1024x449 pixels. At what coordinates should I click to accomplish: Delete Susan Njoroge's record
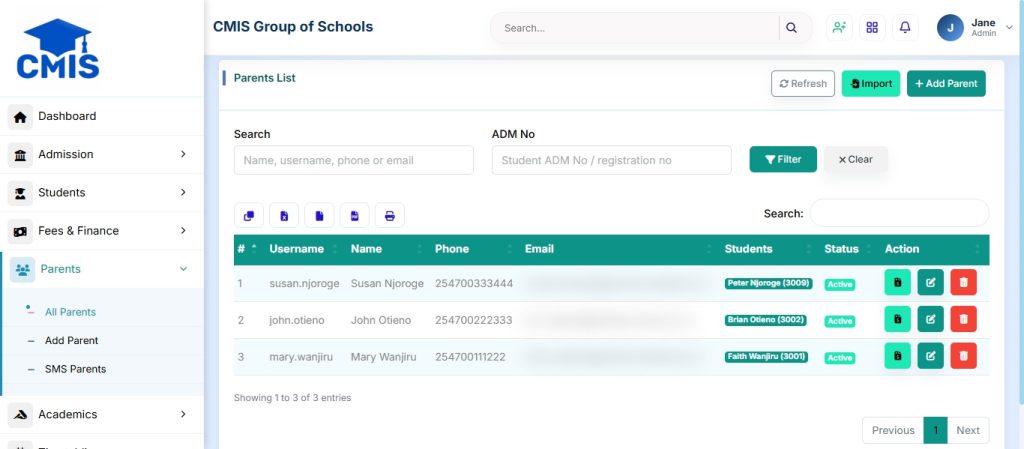964,283
